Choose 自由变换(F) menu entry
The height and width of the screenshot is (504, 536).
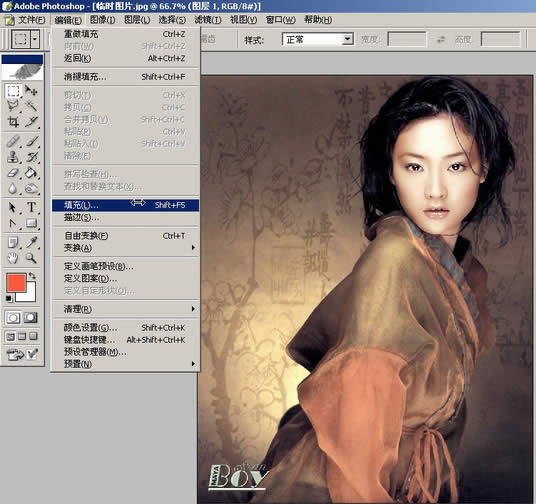[x=125, y=236]
